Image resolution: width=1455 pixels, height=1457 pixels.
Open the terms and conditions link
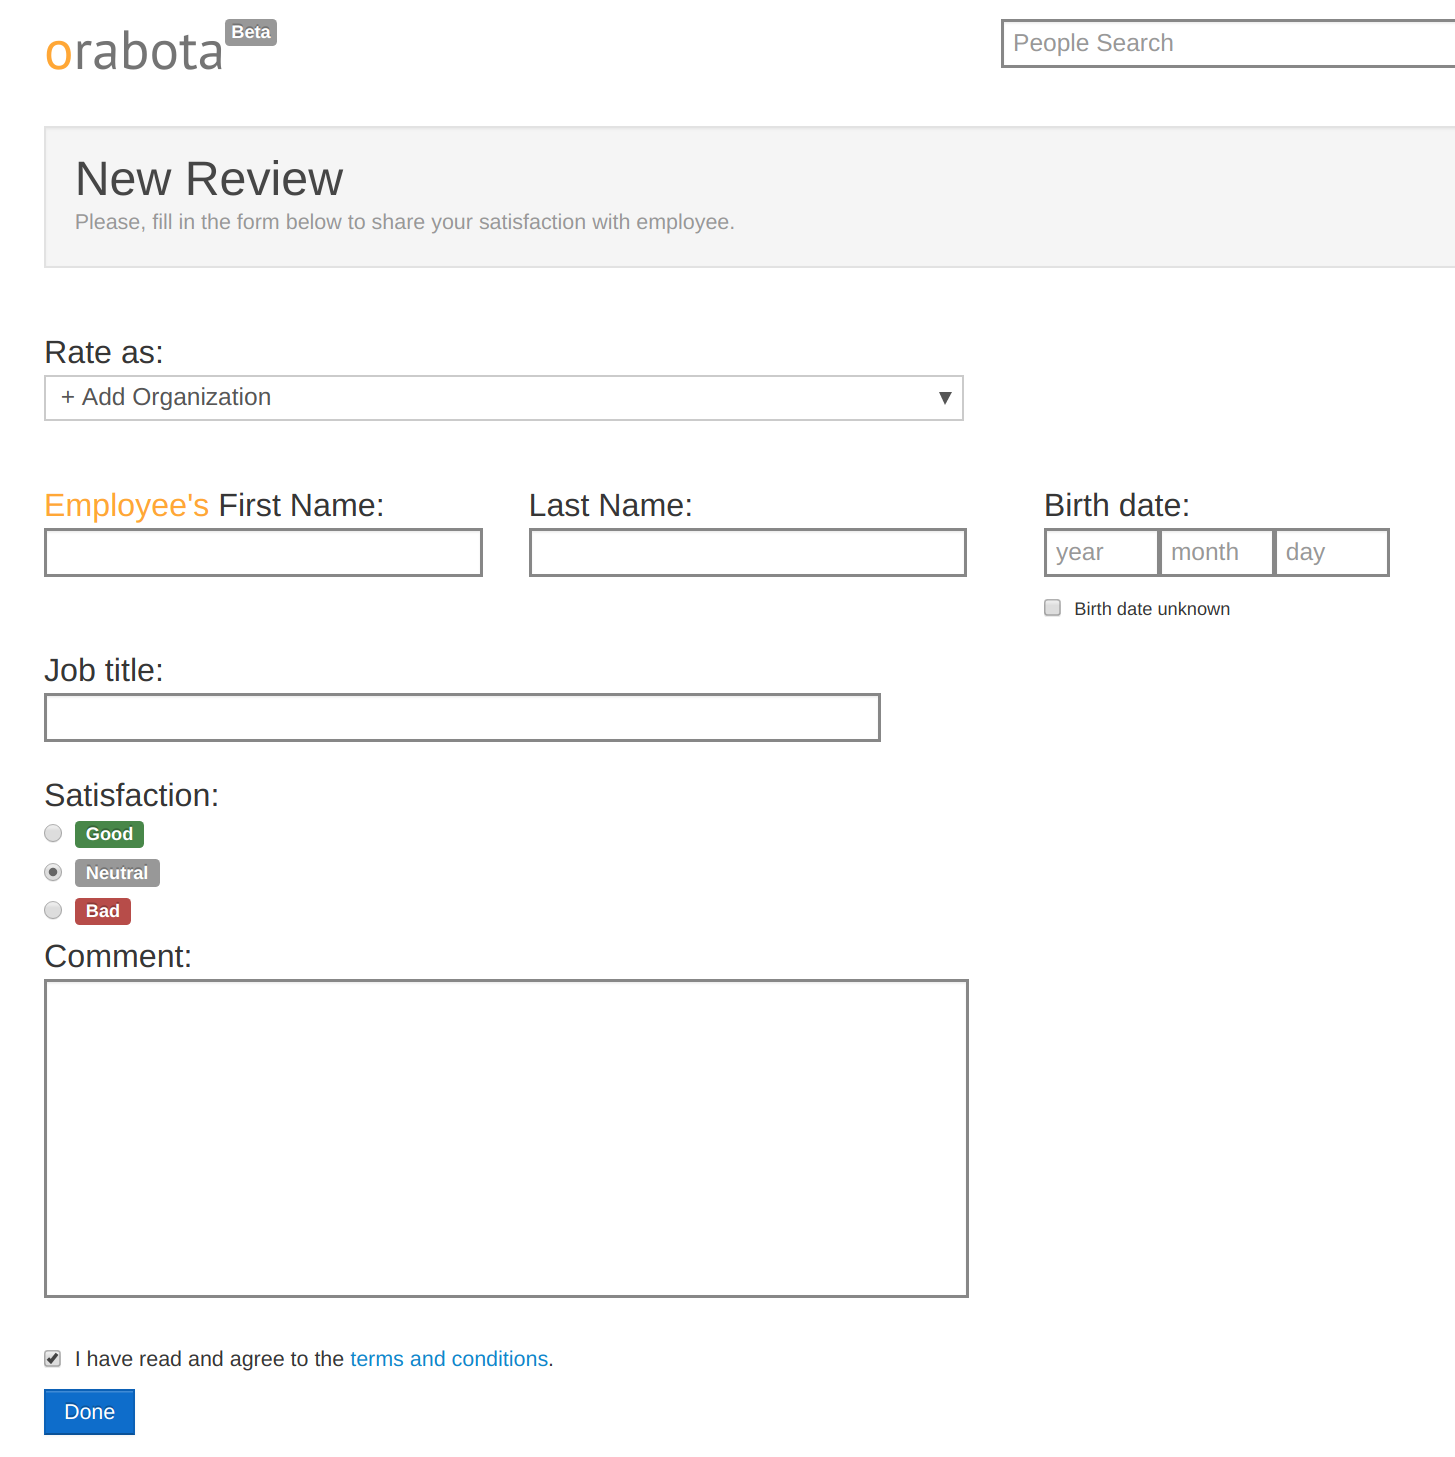pos(449,1359)
